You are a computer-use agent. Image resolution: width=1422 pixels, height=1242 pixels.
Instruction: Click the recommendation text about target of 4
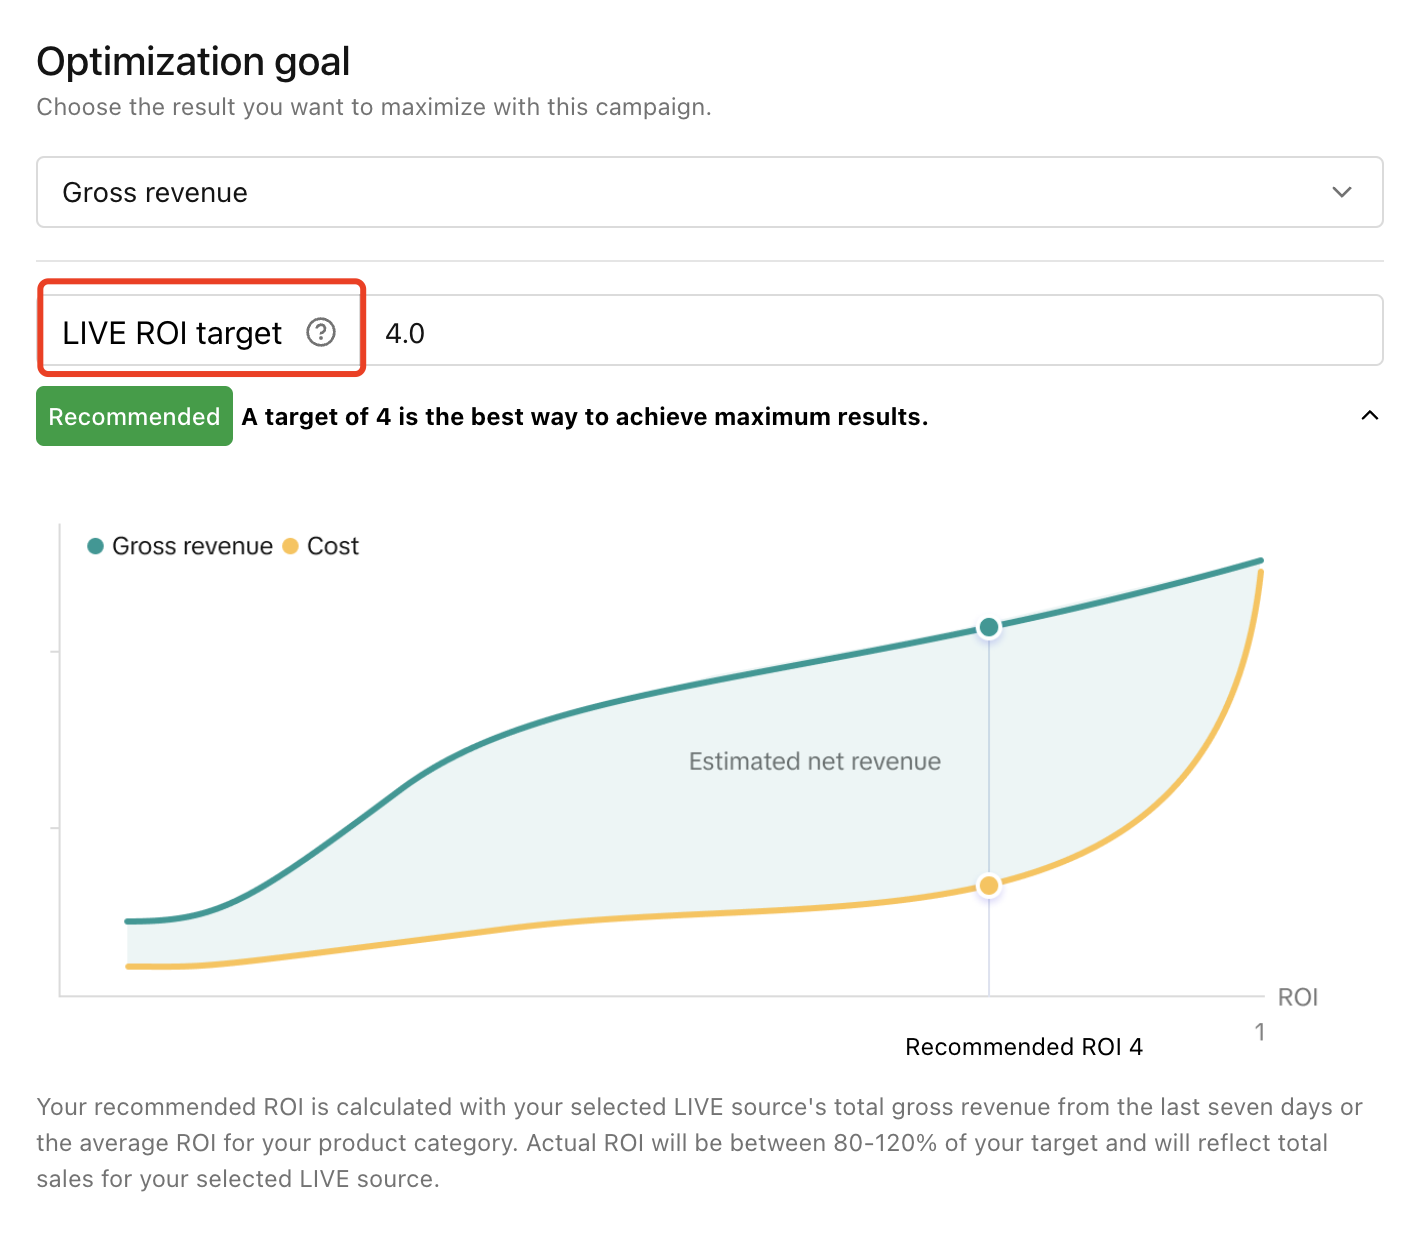585,417
